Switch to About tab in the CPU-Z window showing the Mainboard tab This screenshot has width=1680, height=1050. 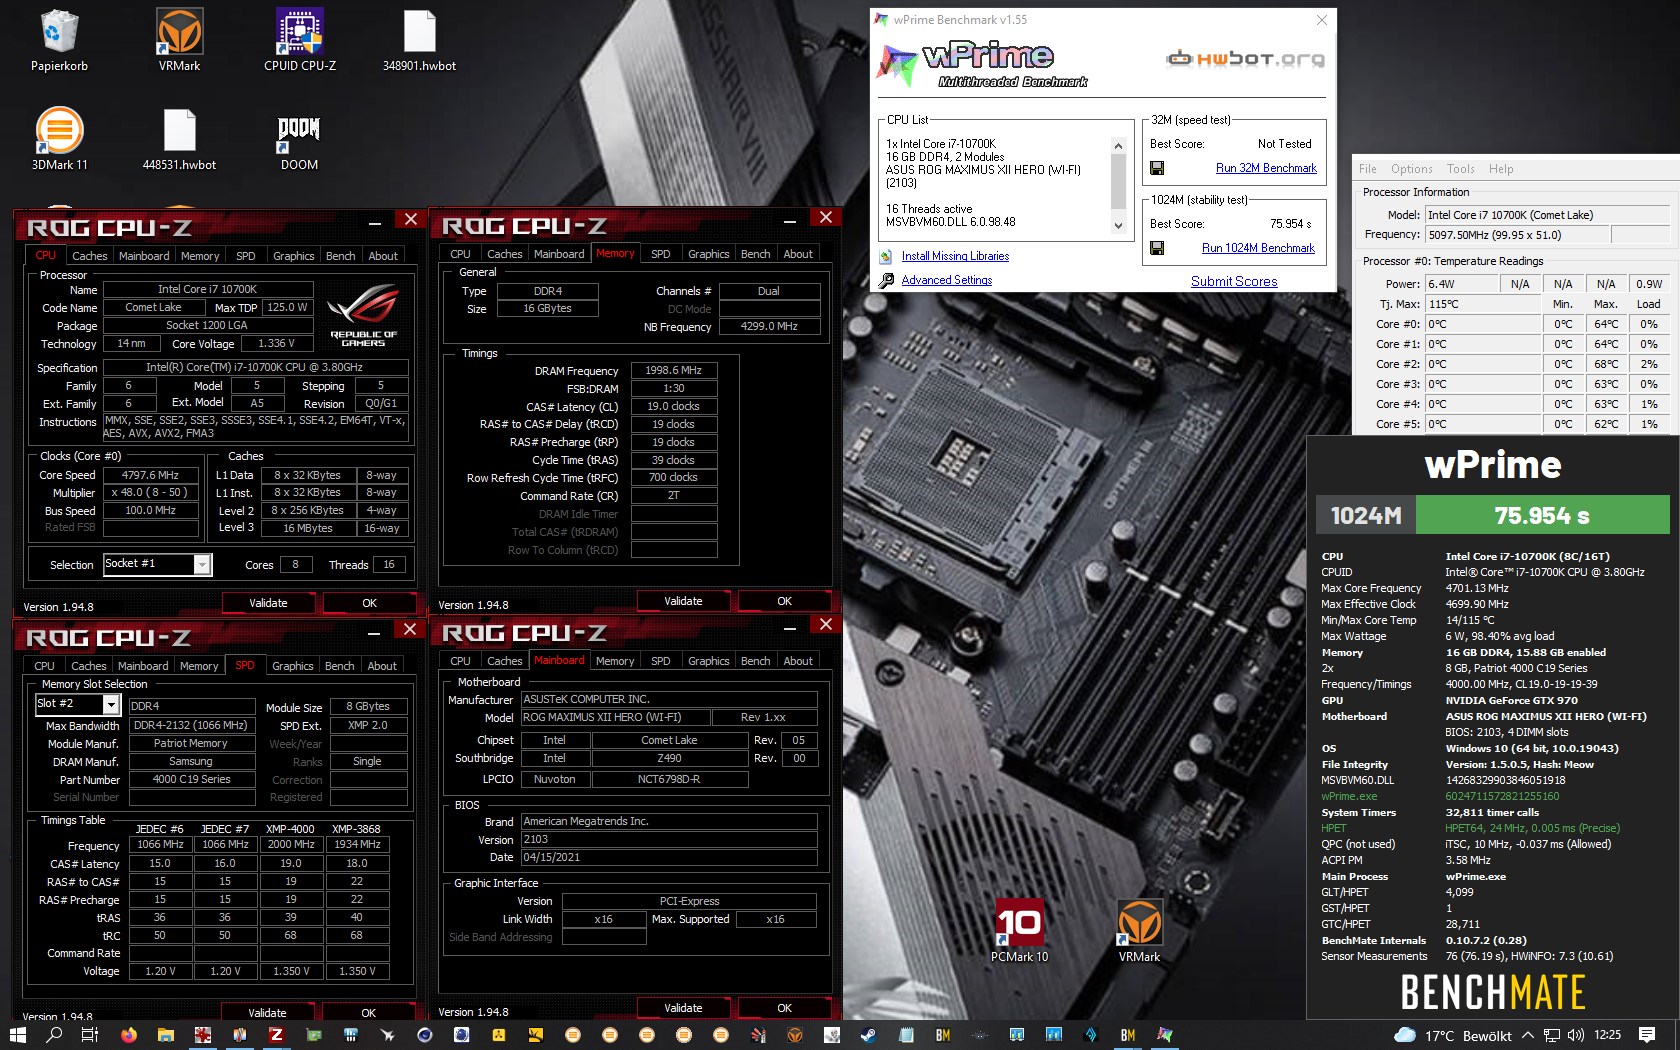click(x=797, y=661)
